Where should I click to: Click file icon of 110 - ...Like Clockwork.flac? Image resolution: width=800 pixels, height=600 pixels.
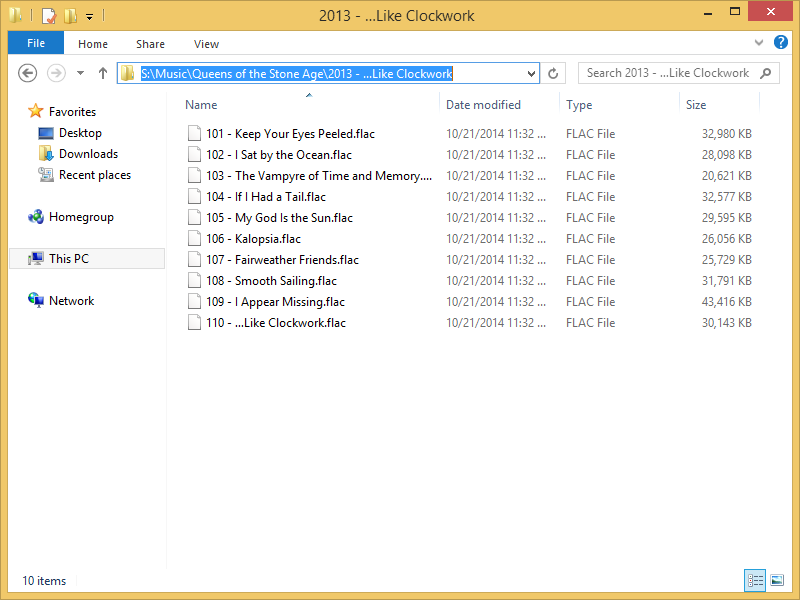(x=194, y=322)
